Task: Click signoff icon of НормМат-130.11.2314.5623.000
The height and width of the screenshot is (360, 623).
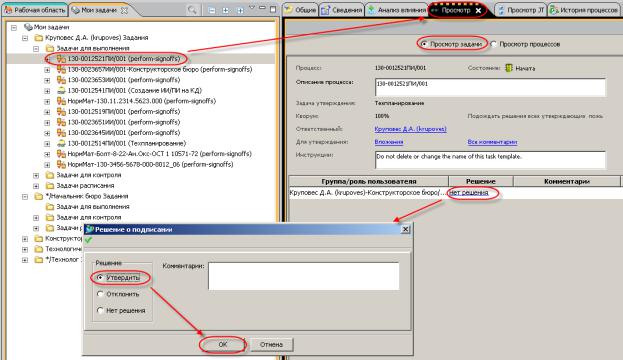Action: (x=61, y=101)
